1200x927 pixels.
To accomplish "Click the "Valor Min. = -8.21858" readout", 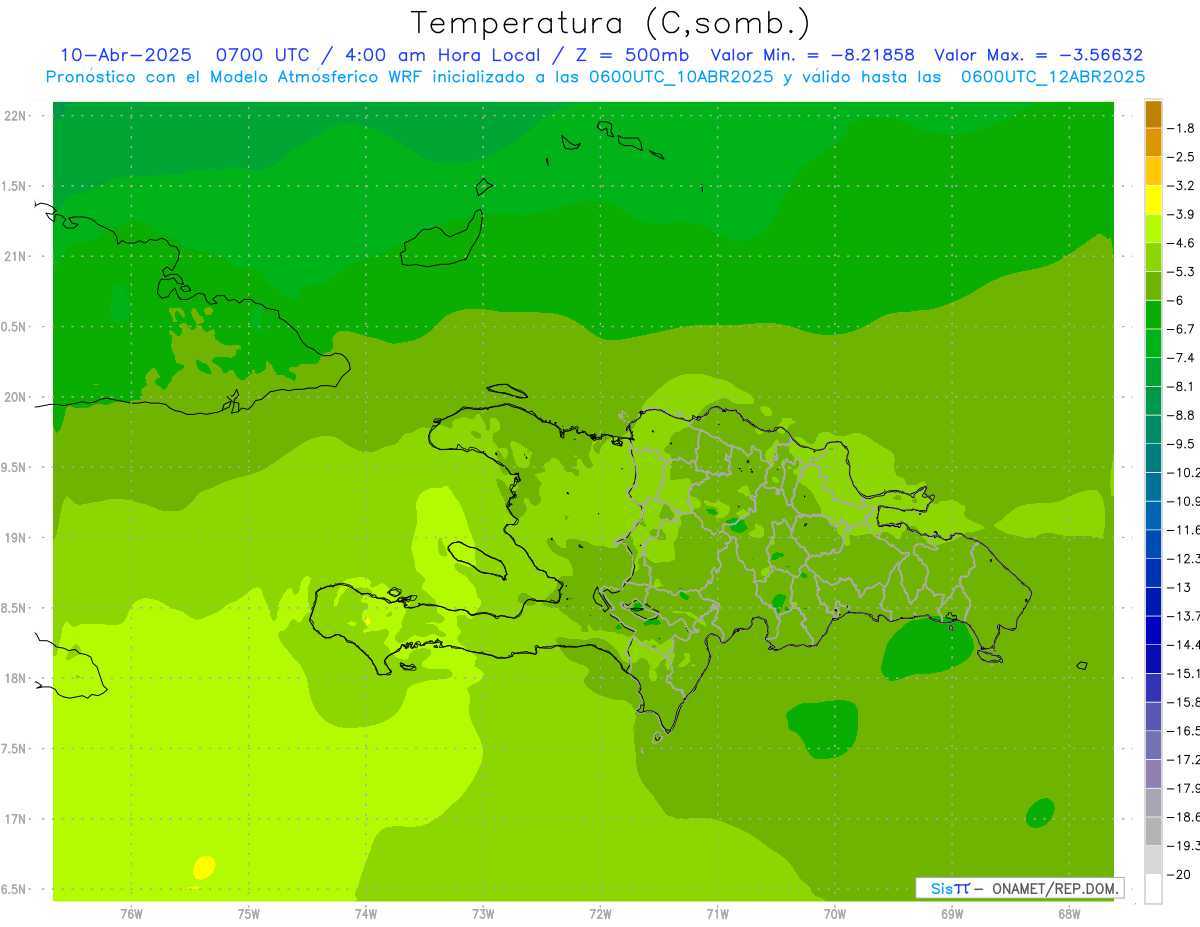I will tap(811, 55).
